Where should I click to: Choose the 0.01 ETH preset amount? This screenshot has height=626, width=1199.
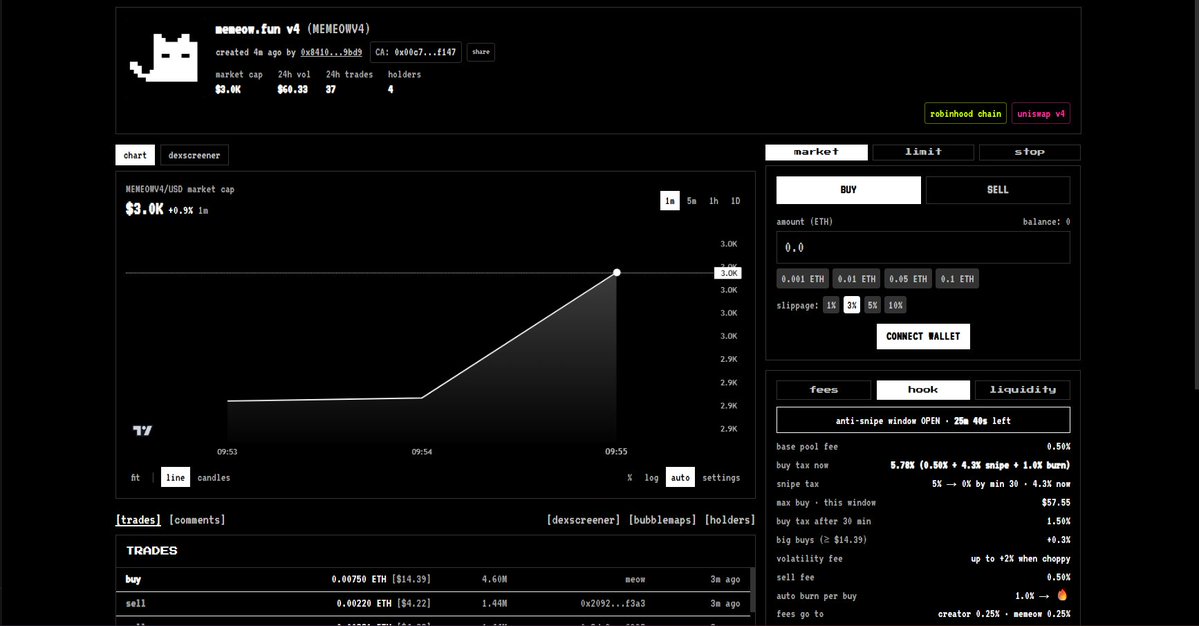pyautogui.click(x=856, y=279)
